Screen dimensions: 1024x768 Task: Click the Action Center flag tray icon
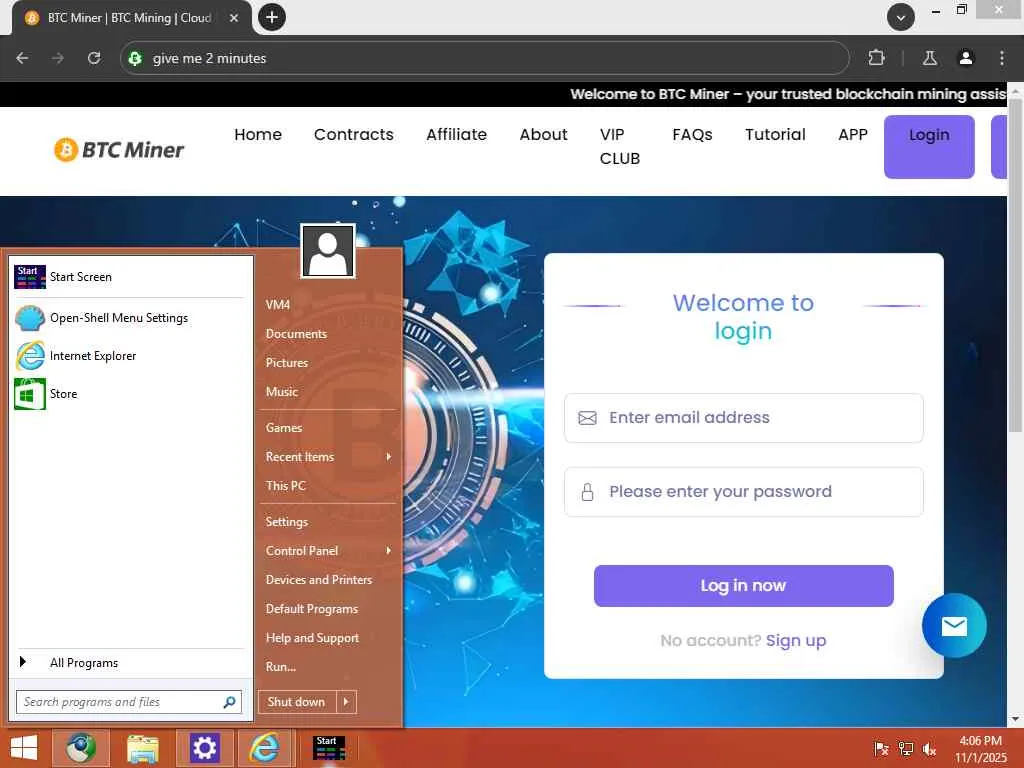click(x=881, y=749)
